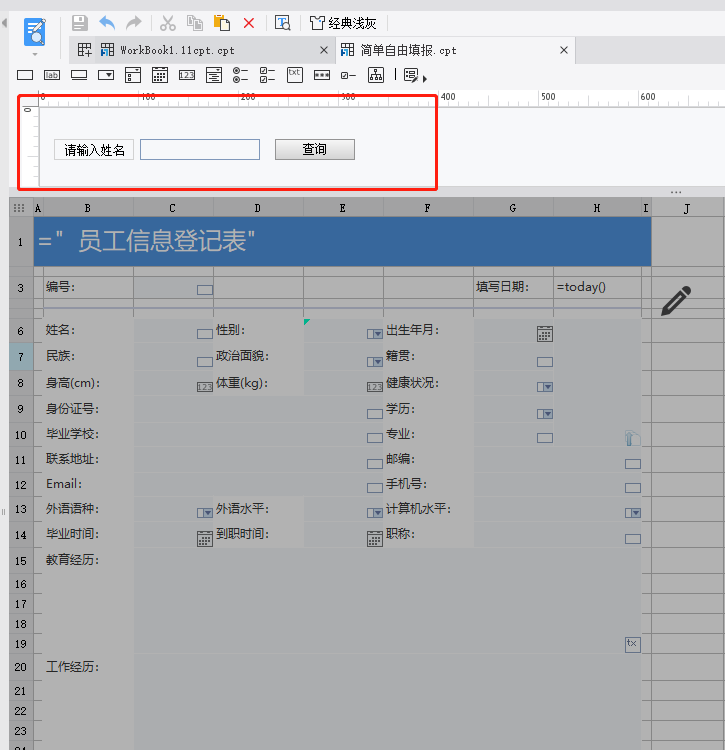Redo the reverted action
Screen dimensions: 725x750
tap(134, 23)
